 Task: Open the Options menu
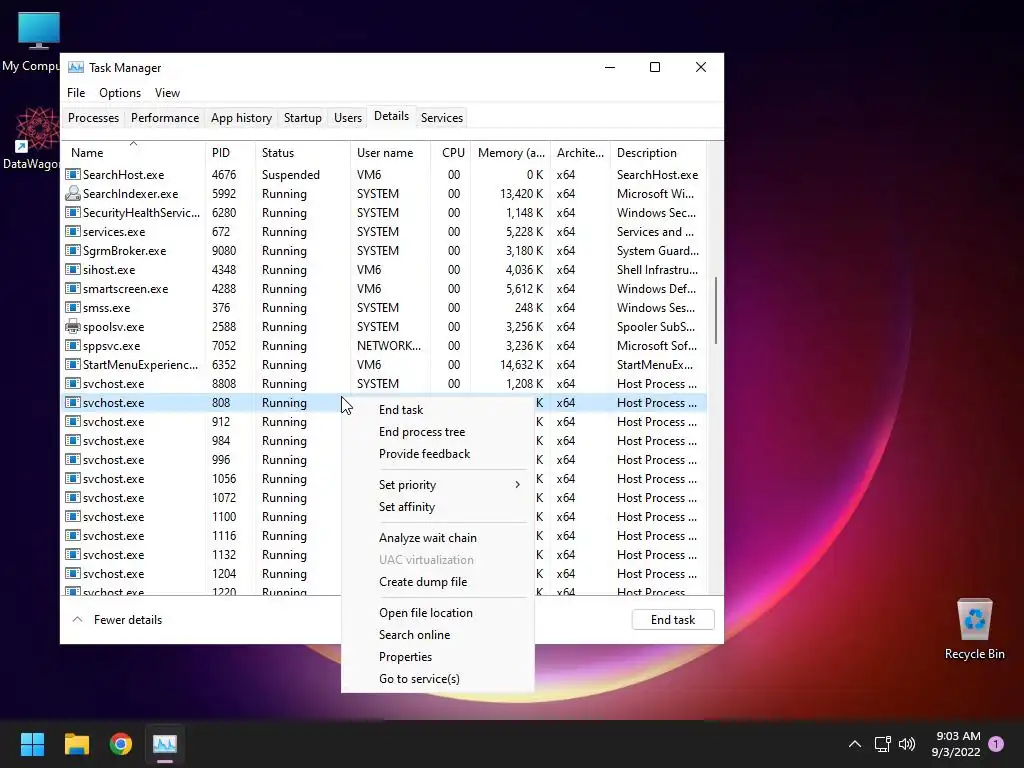point(120,93)
